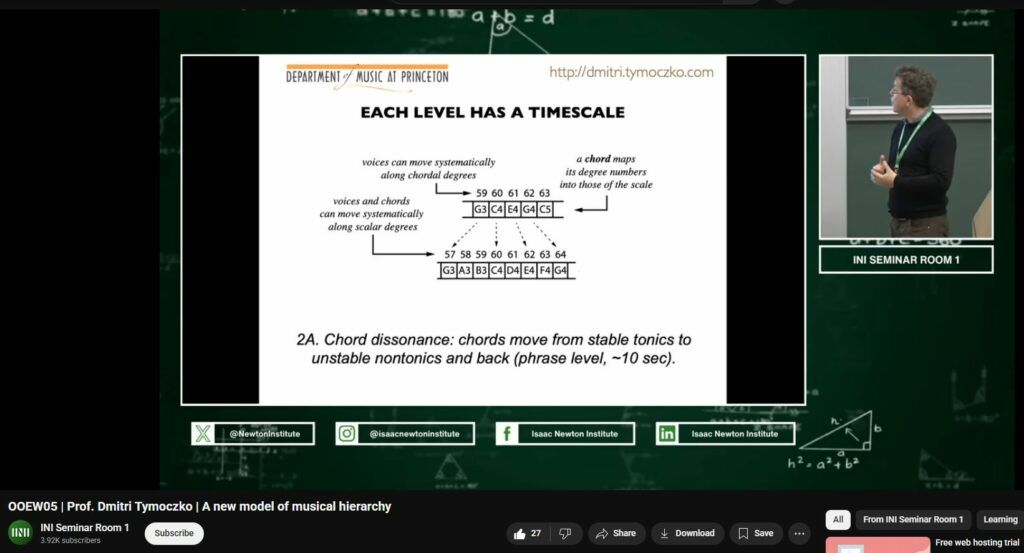Click the Facebook logo in the video overlay
This screenshot has height=553, width=1024.
point(507,433)
